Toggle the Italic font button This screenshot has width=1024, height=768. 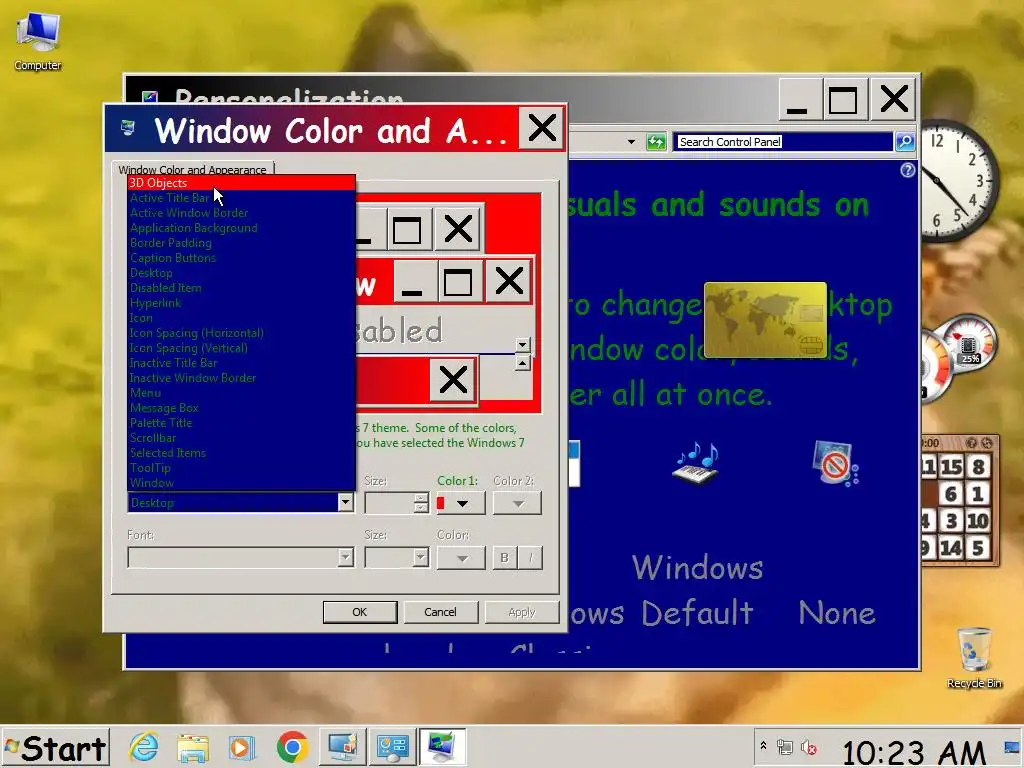pos(530,558)
